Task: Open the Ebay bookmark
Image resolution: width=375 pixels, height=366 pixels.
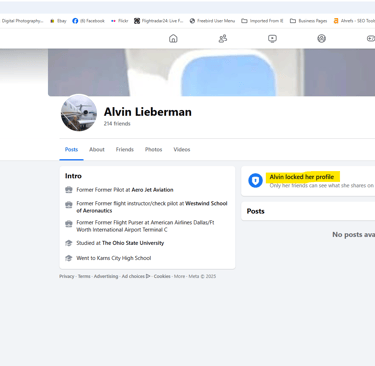Action: pos(58,21)
